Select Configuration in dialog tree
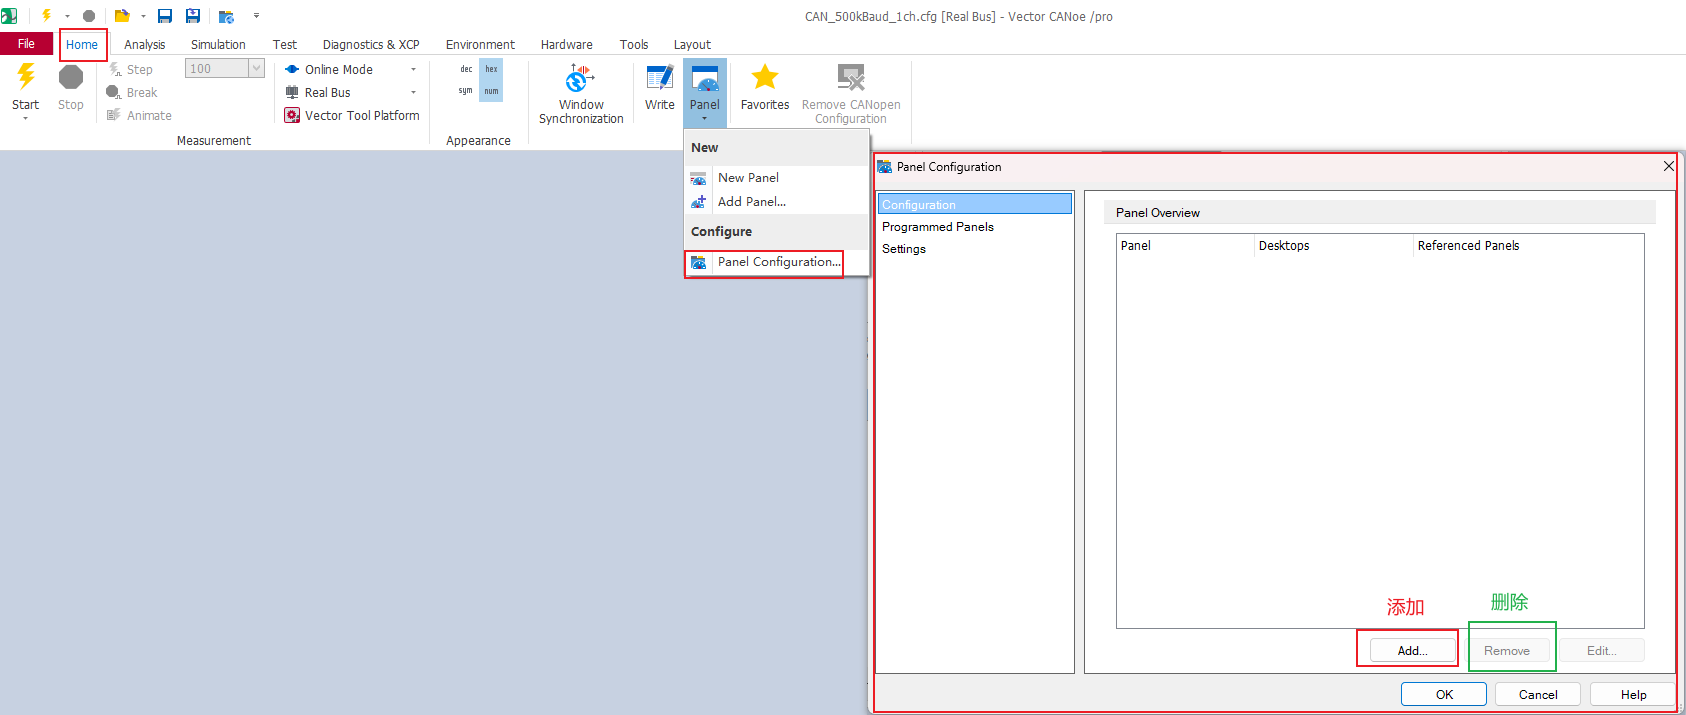Image resolution: width=1686 pixels, height=715 pixels. [975, 204]
